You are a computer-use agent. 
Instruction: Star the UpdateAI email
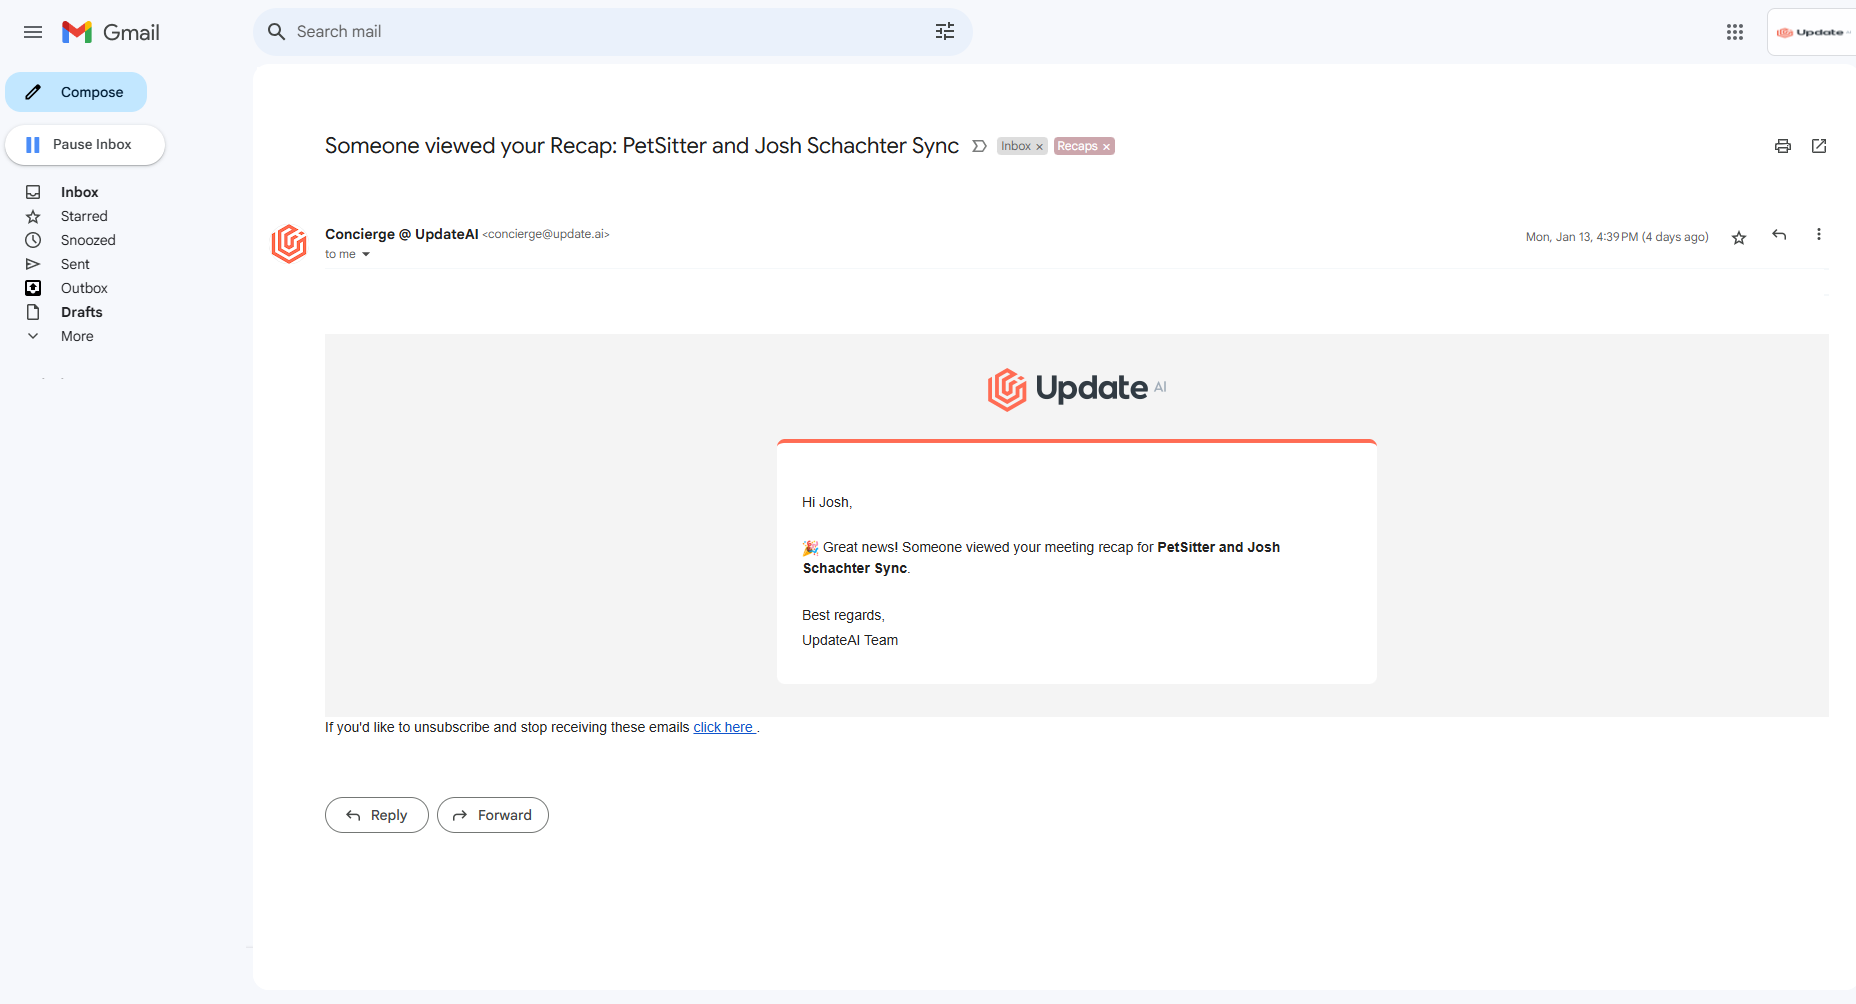pos(1739,237)
